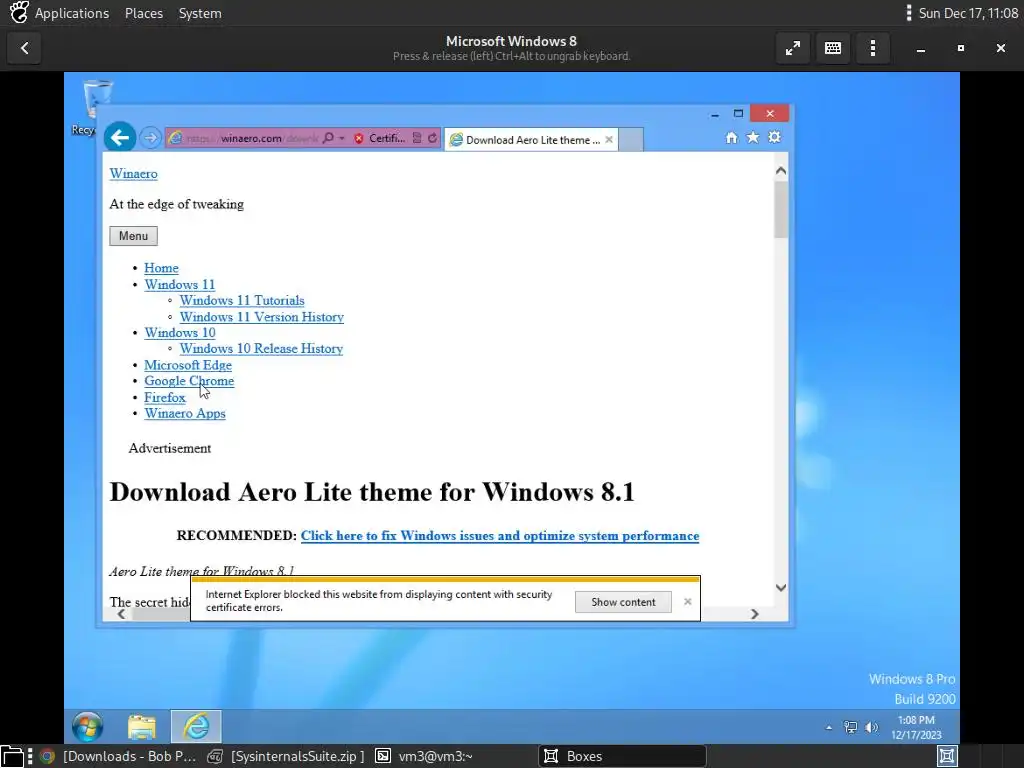Screen dimensions: 1024x768
Task: Click the IE forward arrow button
Action: (x=150, y=138)
